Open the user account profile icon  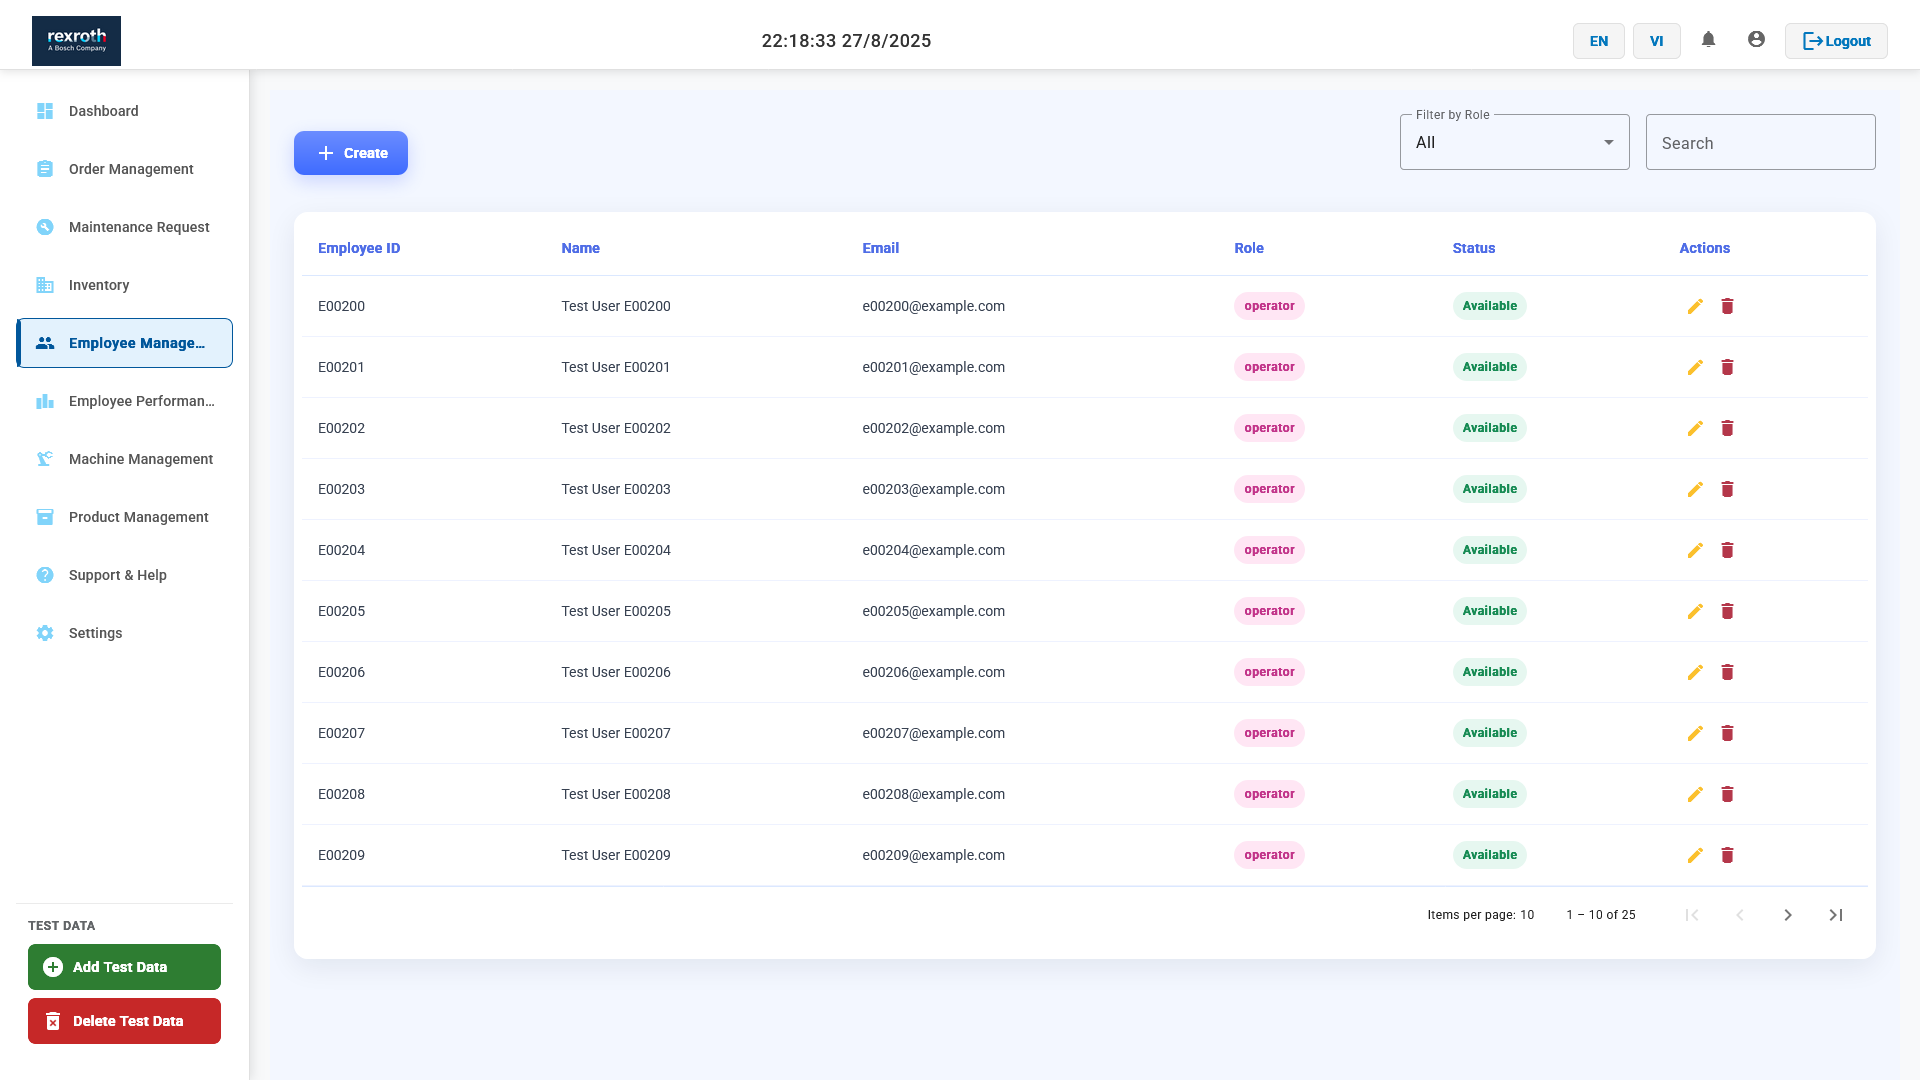(x=1756, y=40)
